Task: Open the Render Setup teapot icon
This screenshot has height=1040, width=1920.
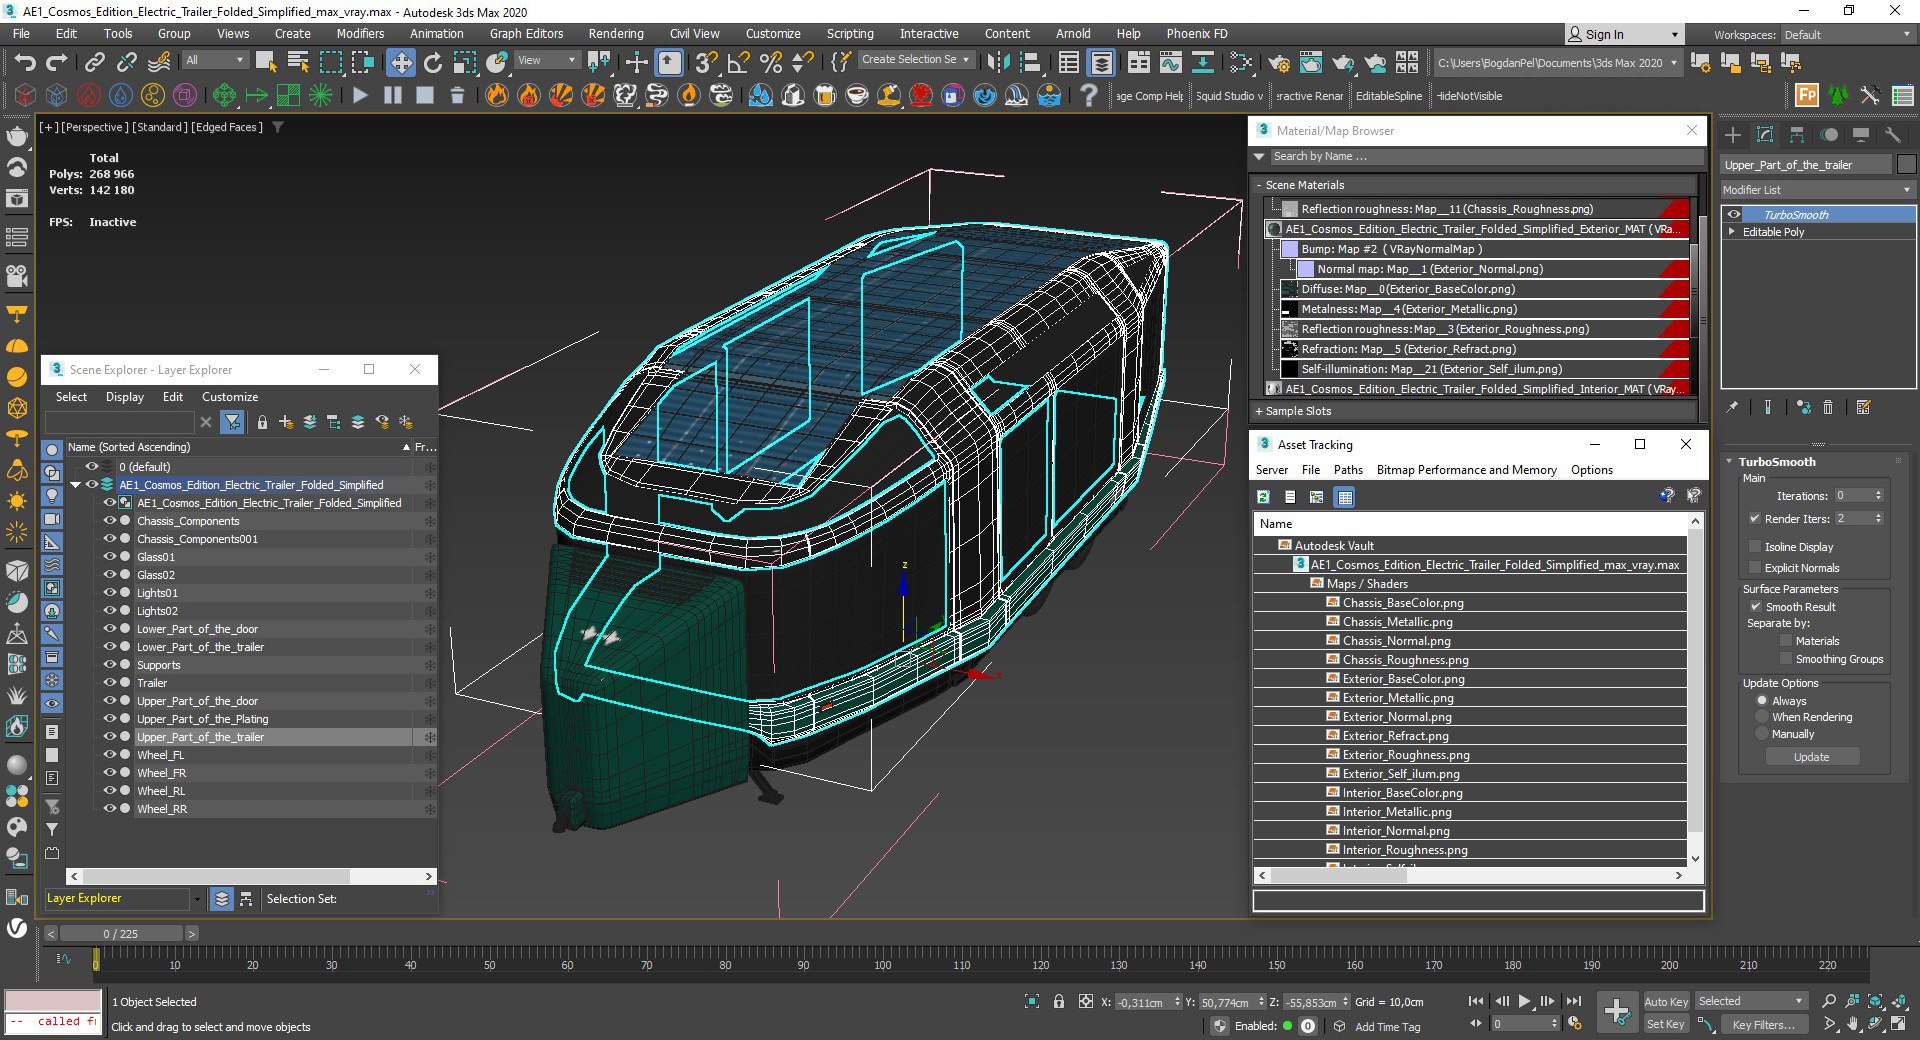Action: pyautogui.click(x=1279, y=63)
